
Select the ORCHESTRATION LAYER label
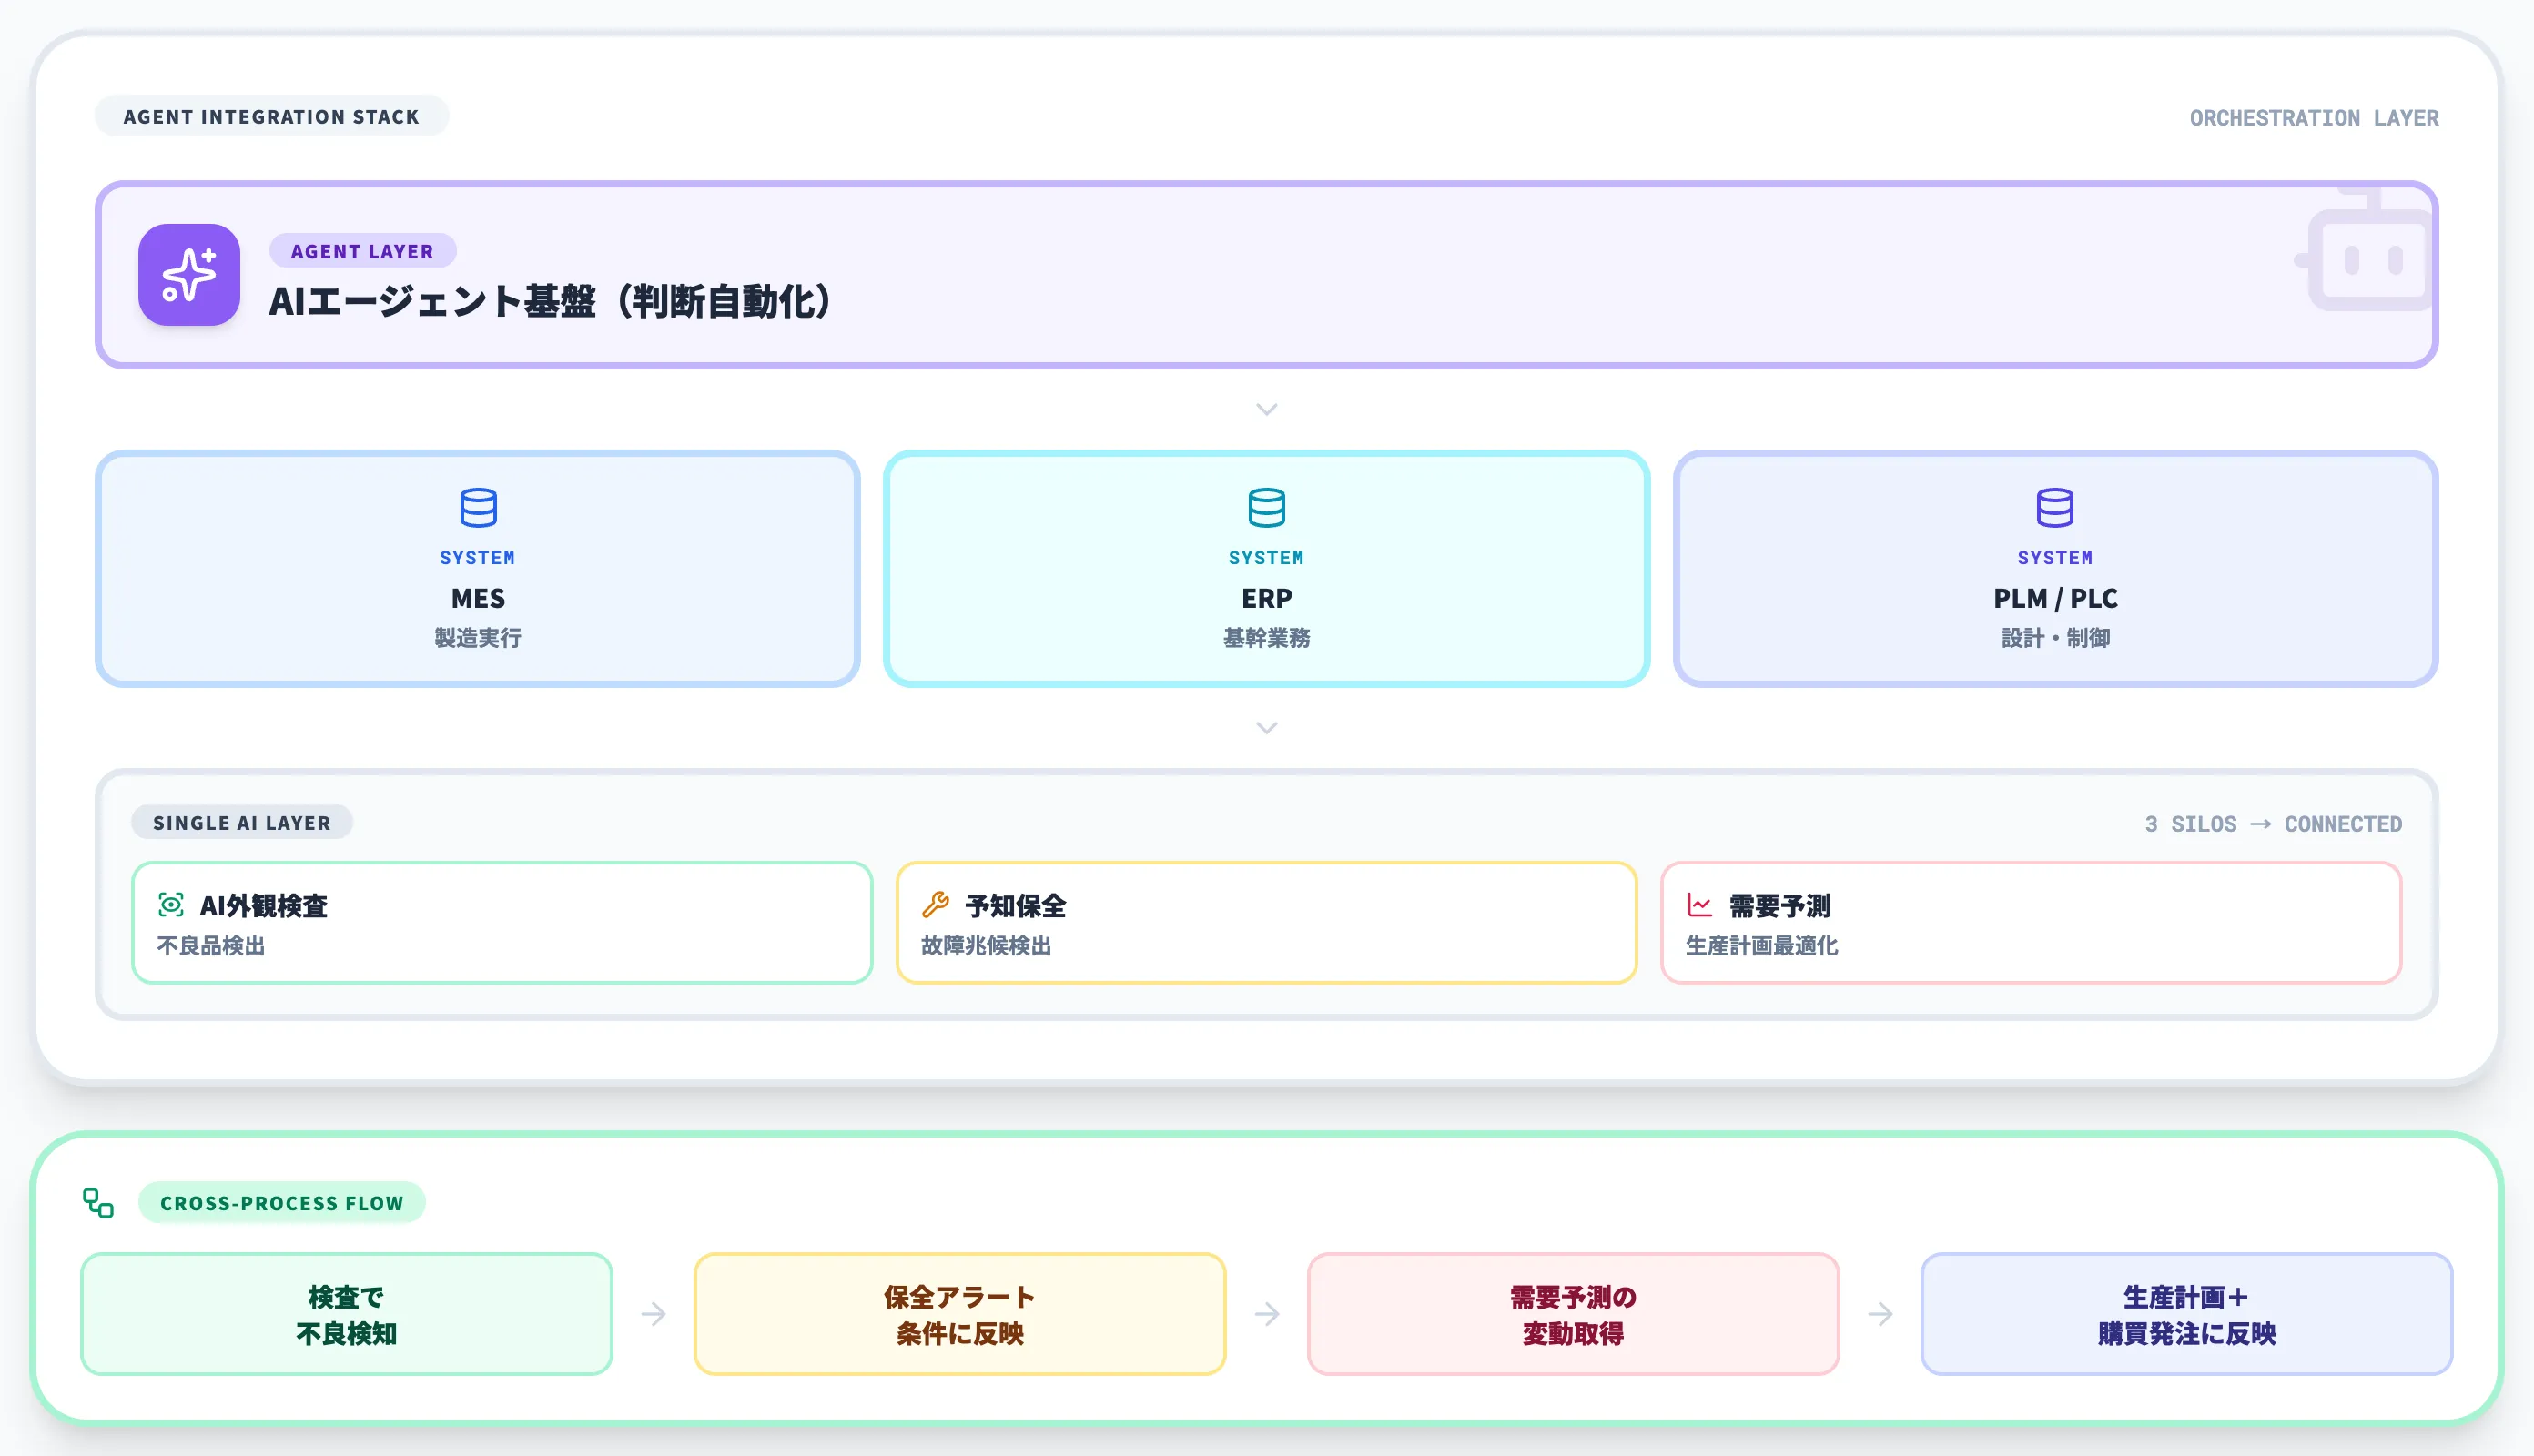tap(2314, 117)
